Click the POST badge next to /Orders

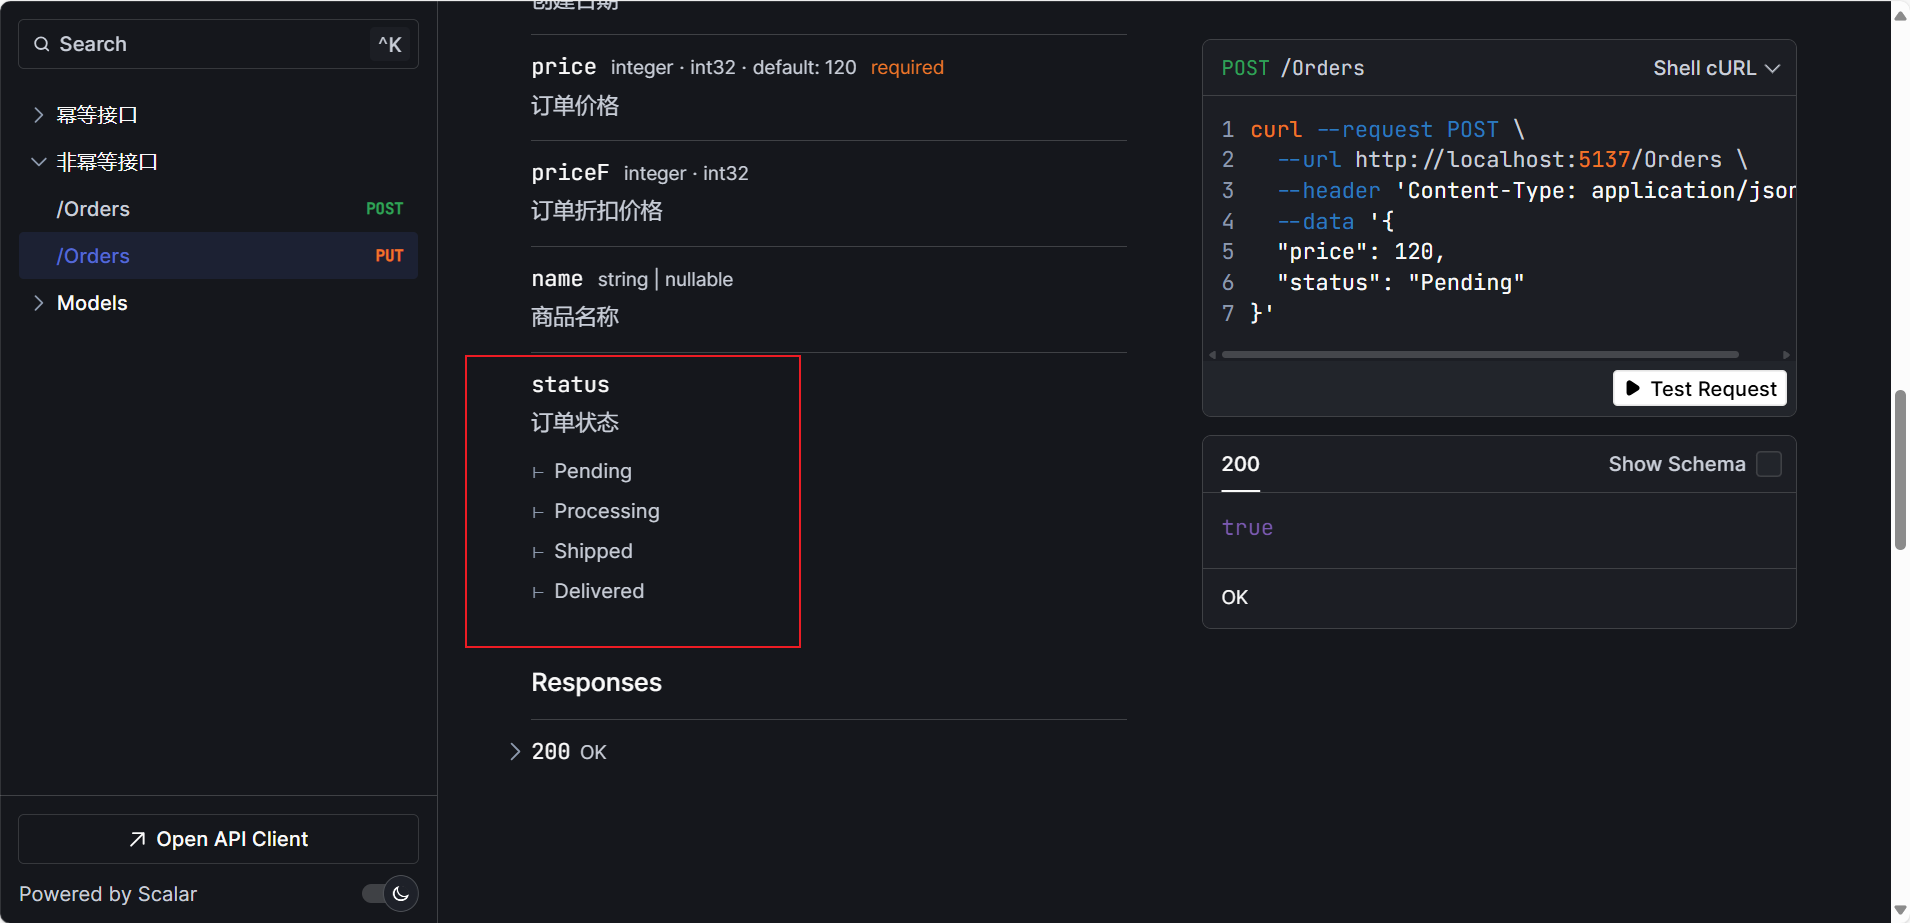[384, 209]
